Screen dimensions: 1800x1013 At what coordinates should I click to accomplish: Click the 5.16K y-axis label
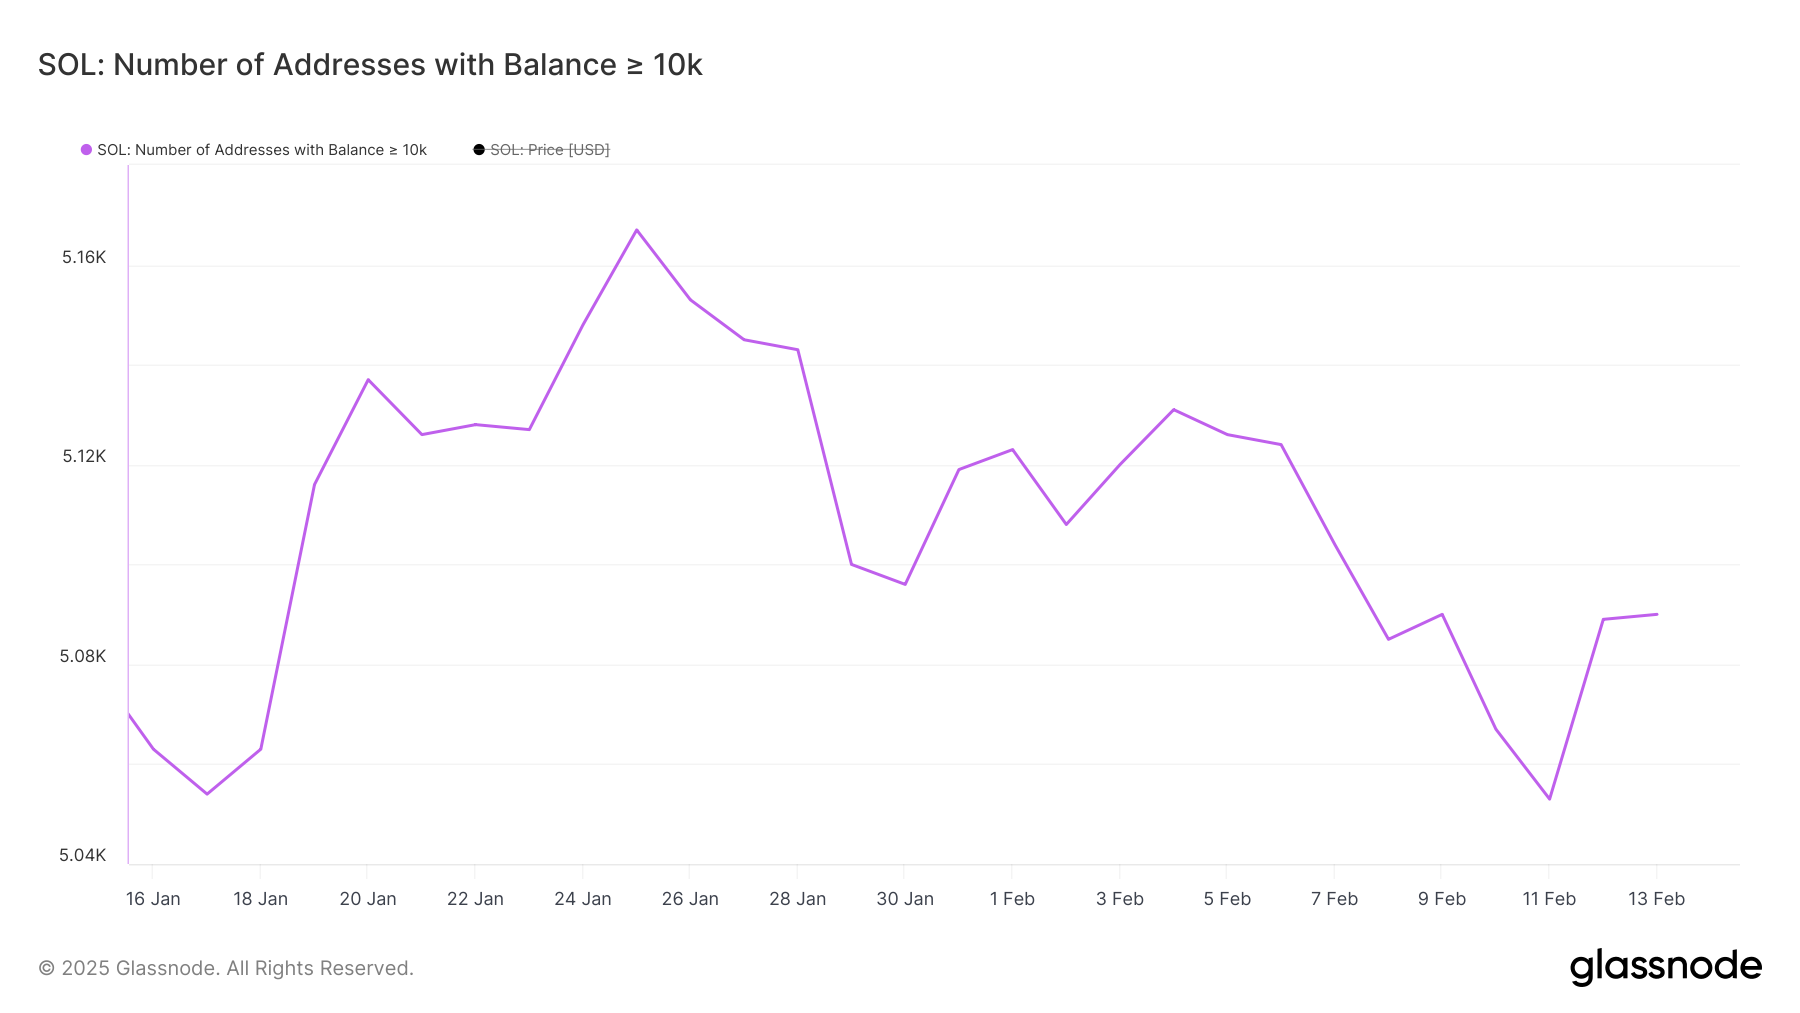[84, 258]
